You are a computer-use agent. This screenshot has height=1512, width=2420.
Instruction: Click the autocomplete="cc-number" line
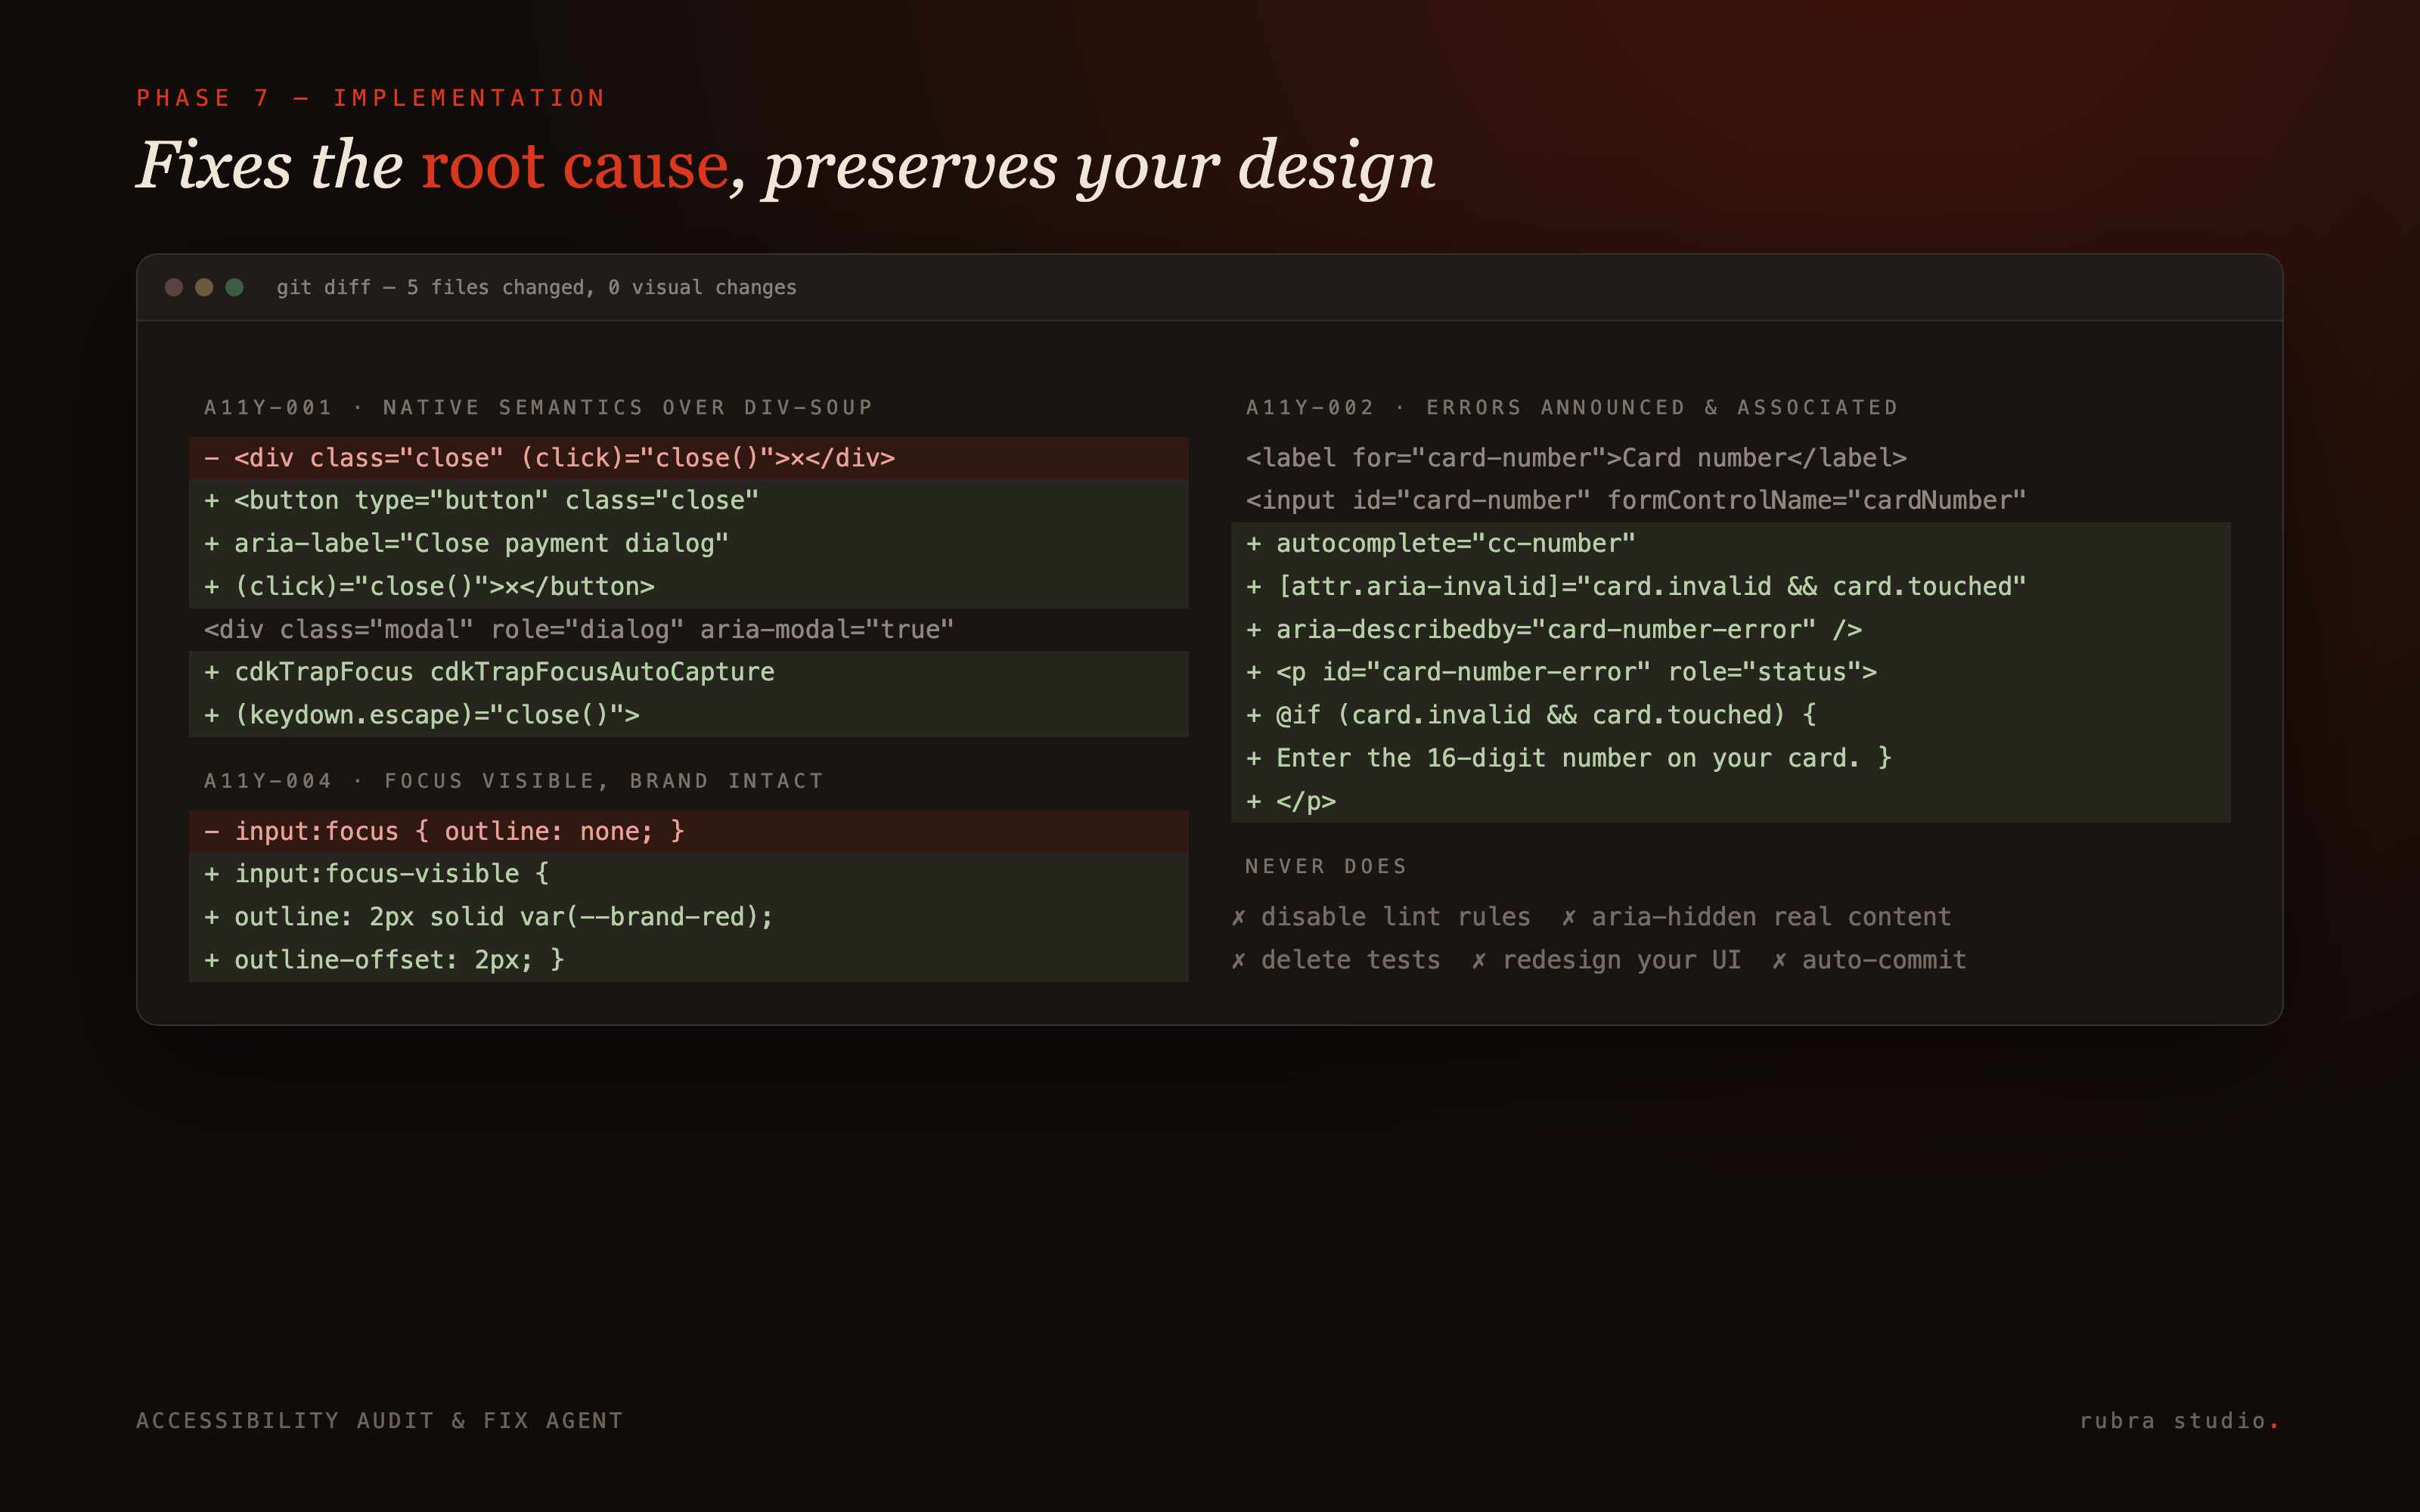point(1730,544)
